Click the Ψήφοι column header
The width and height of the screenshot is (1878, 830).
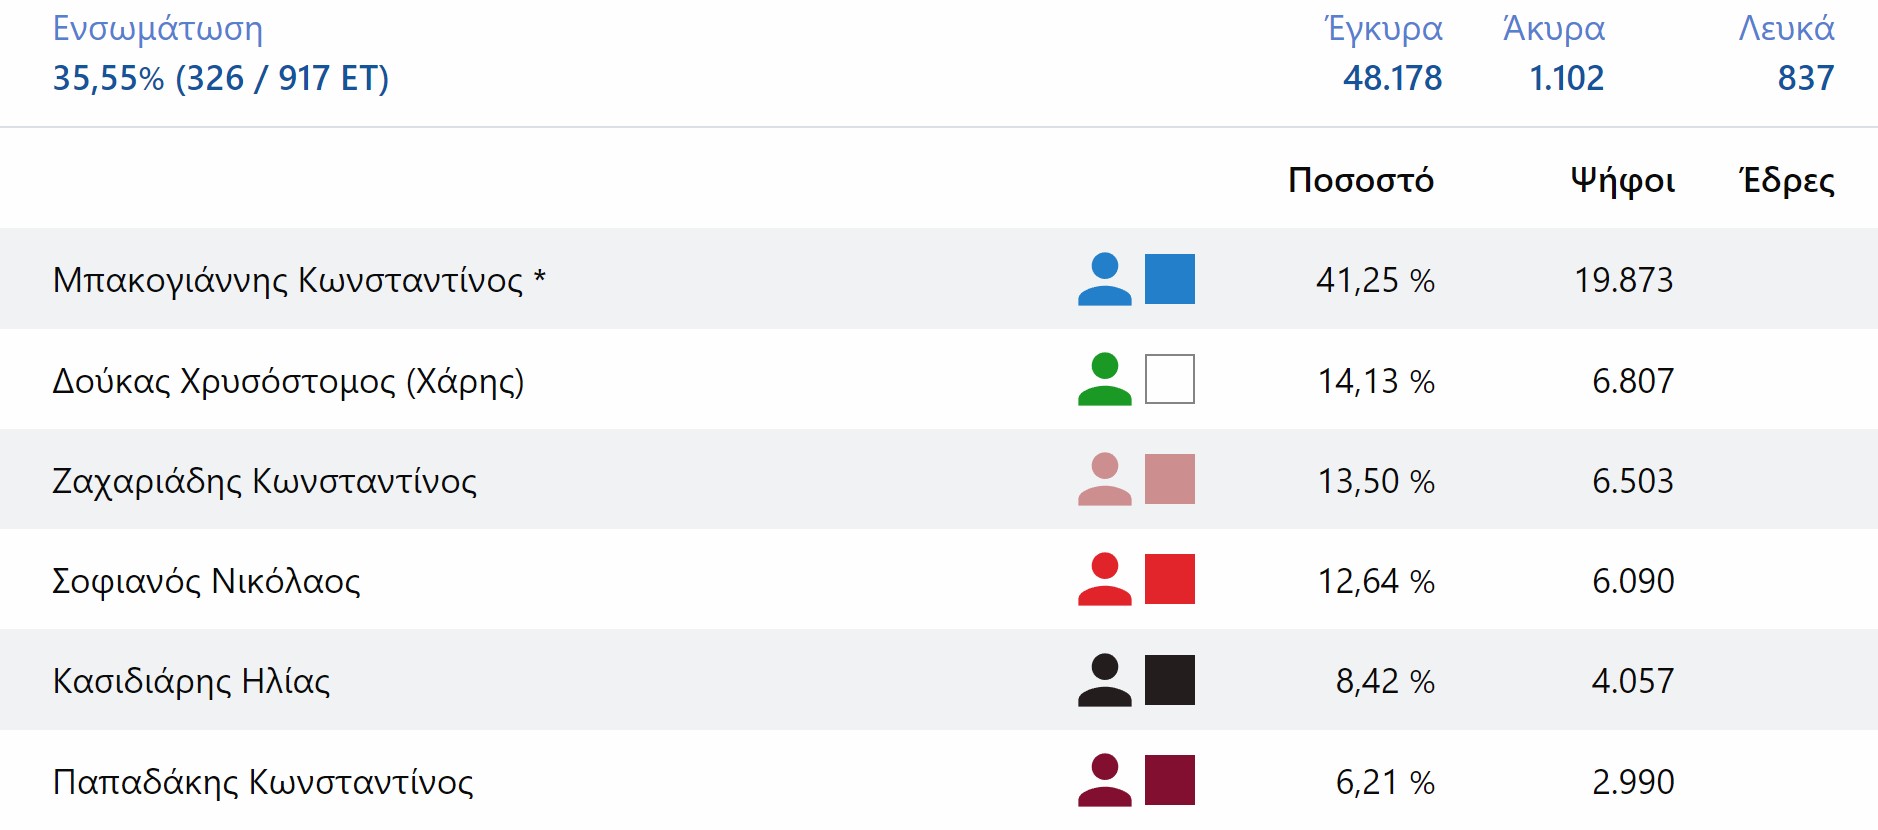1622,180
